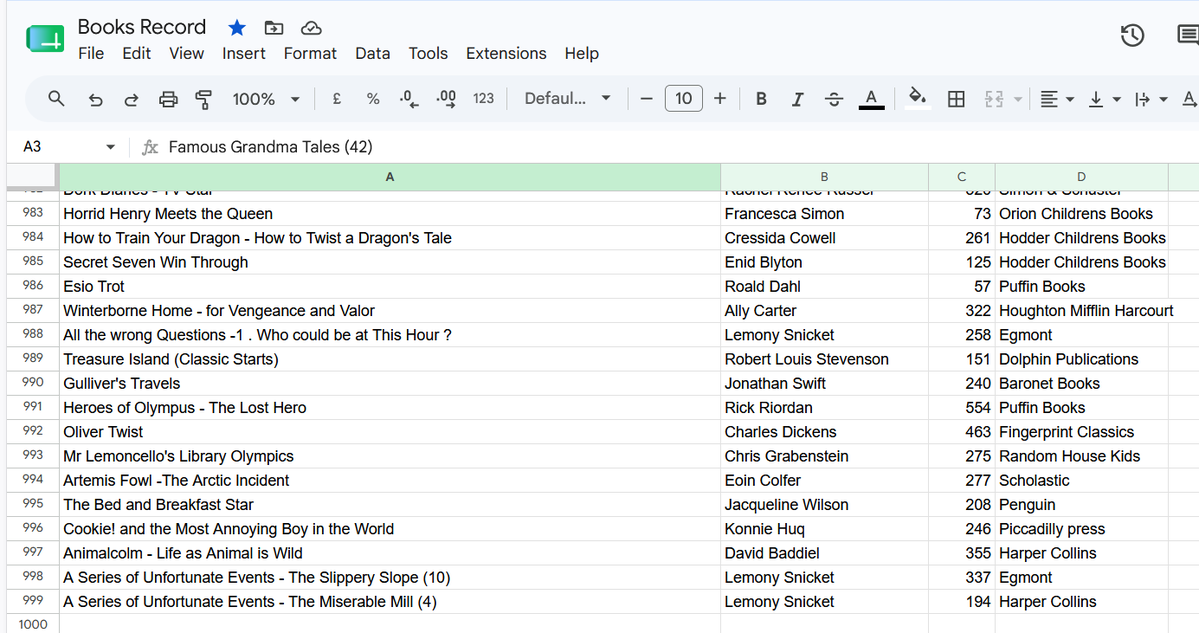This screenshot has width=1199, height=633.
Task: Open the Data menu
Action: click(372, 54)
